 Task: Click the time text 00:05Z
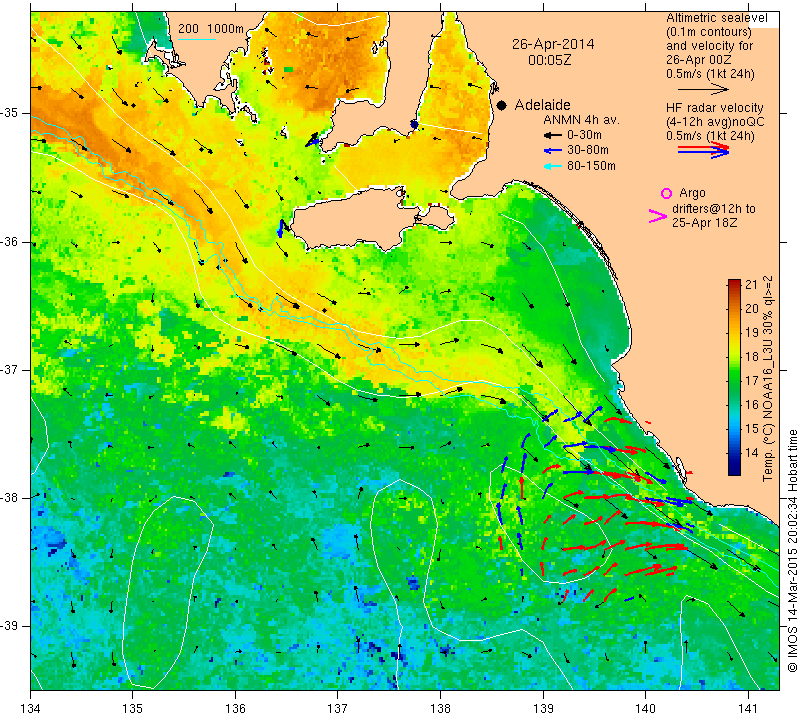[x=550, y=60]
